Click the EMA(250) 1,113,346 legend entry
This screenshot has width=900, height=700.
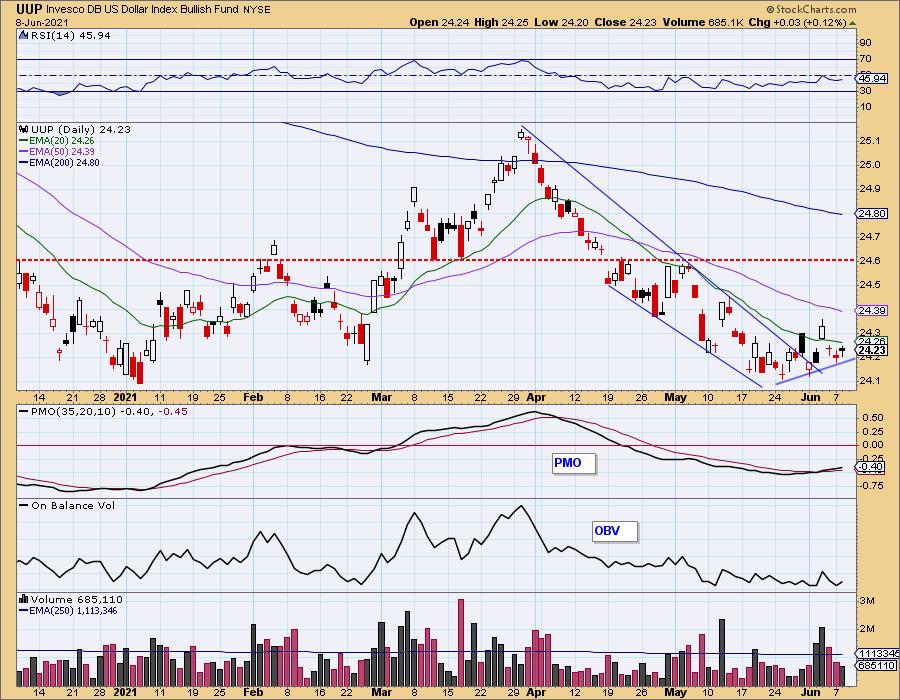[68, 610]
